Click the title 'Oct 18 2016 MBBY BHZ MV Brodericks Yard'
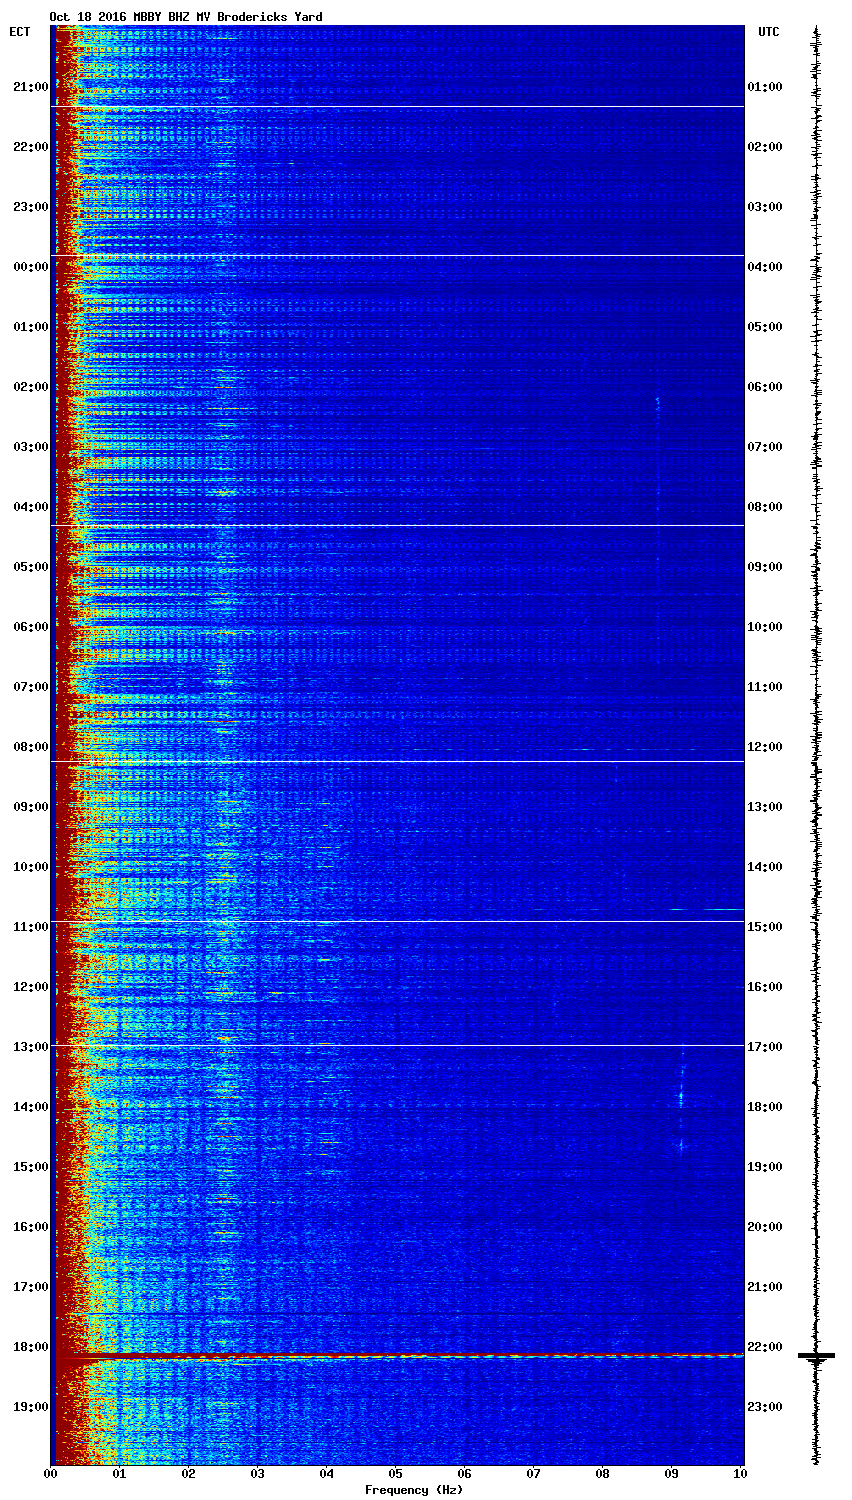Viewport: 852px width, 1500px height. point(186,17)
